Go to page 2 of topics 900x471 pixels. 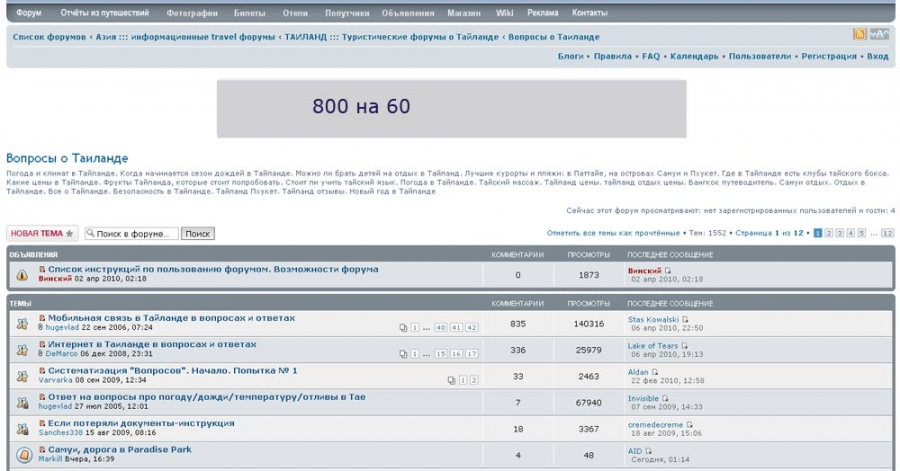(829, 233)
